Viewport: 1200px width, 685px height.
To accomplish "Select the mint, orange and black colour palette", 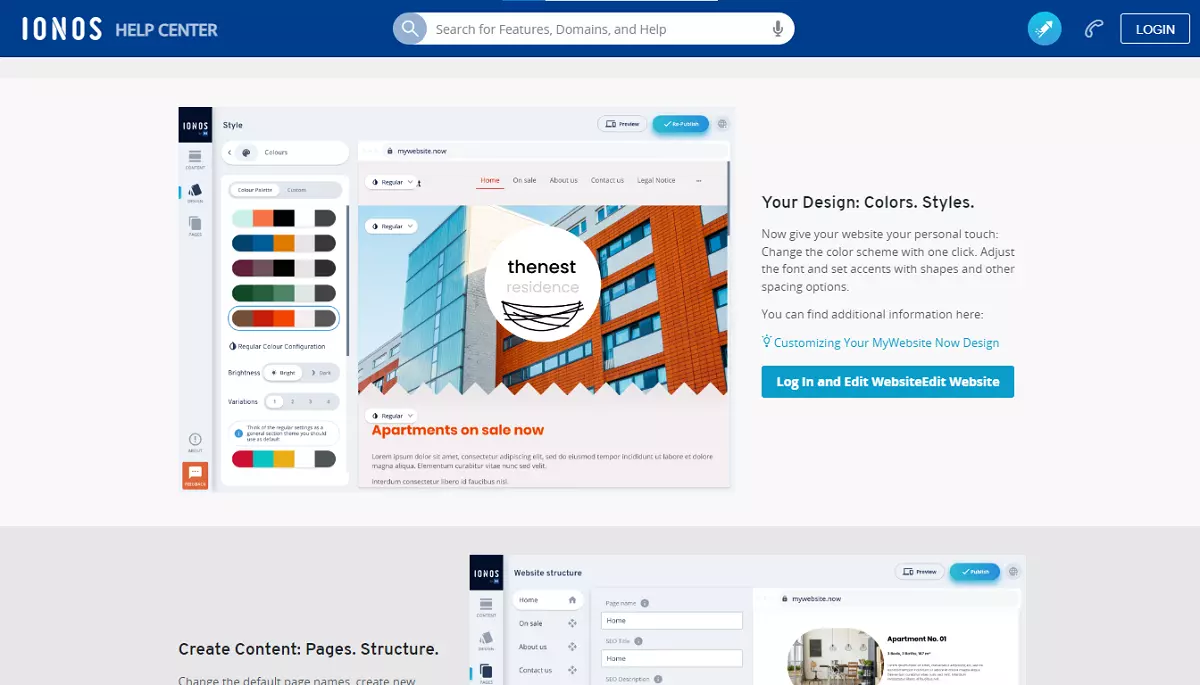I will click(284, 218).
